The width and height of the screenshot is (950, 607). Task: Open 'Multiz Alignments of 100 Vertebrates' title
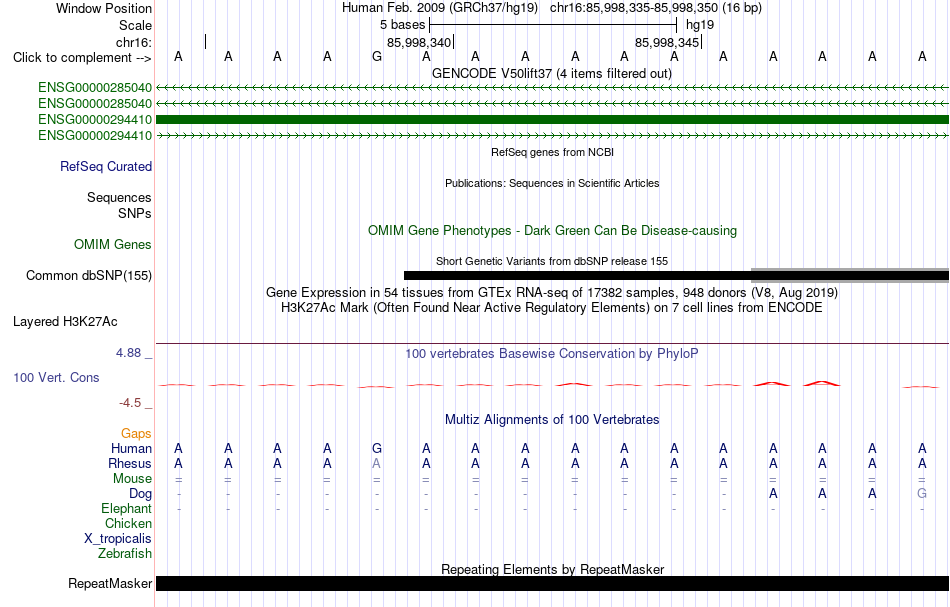point(552,420)
